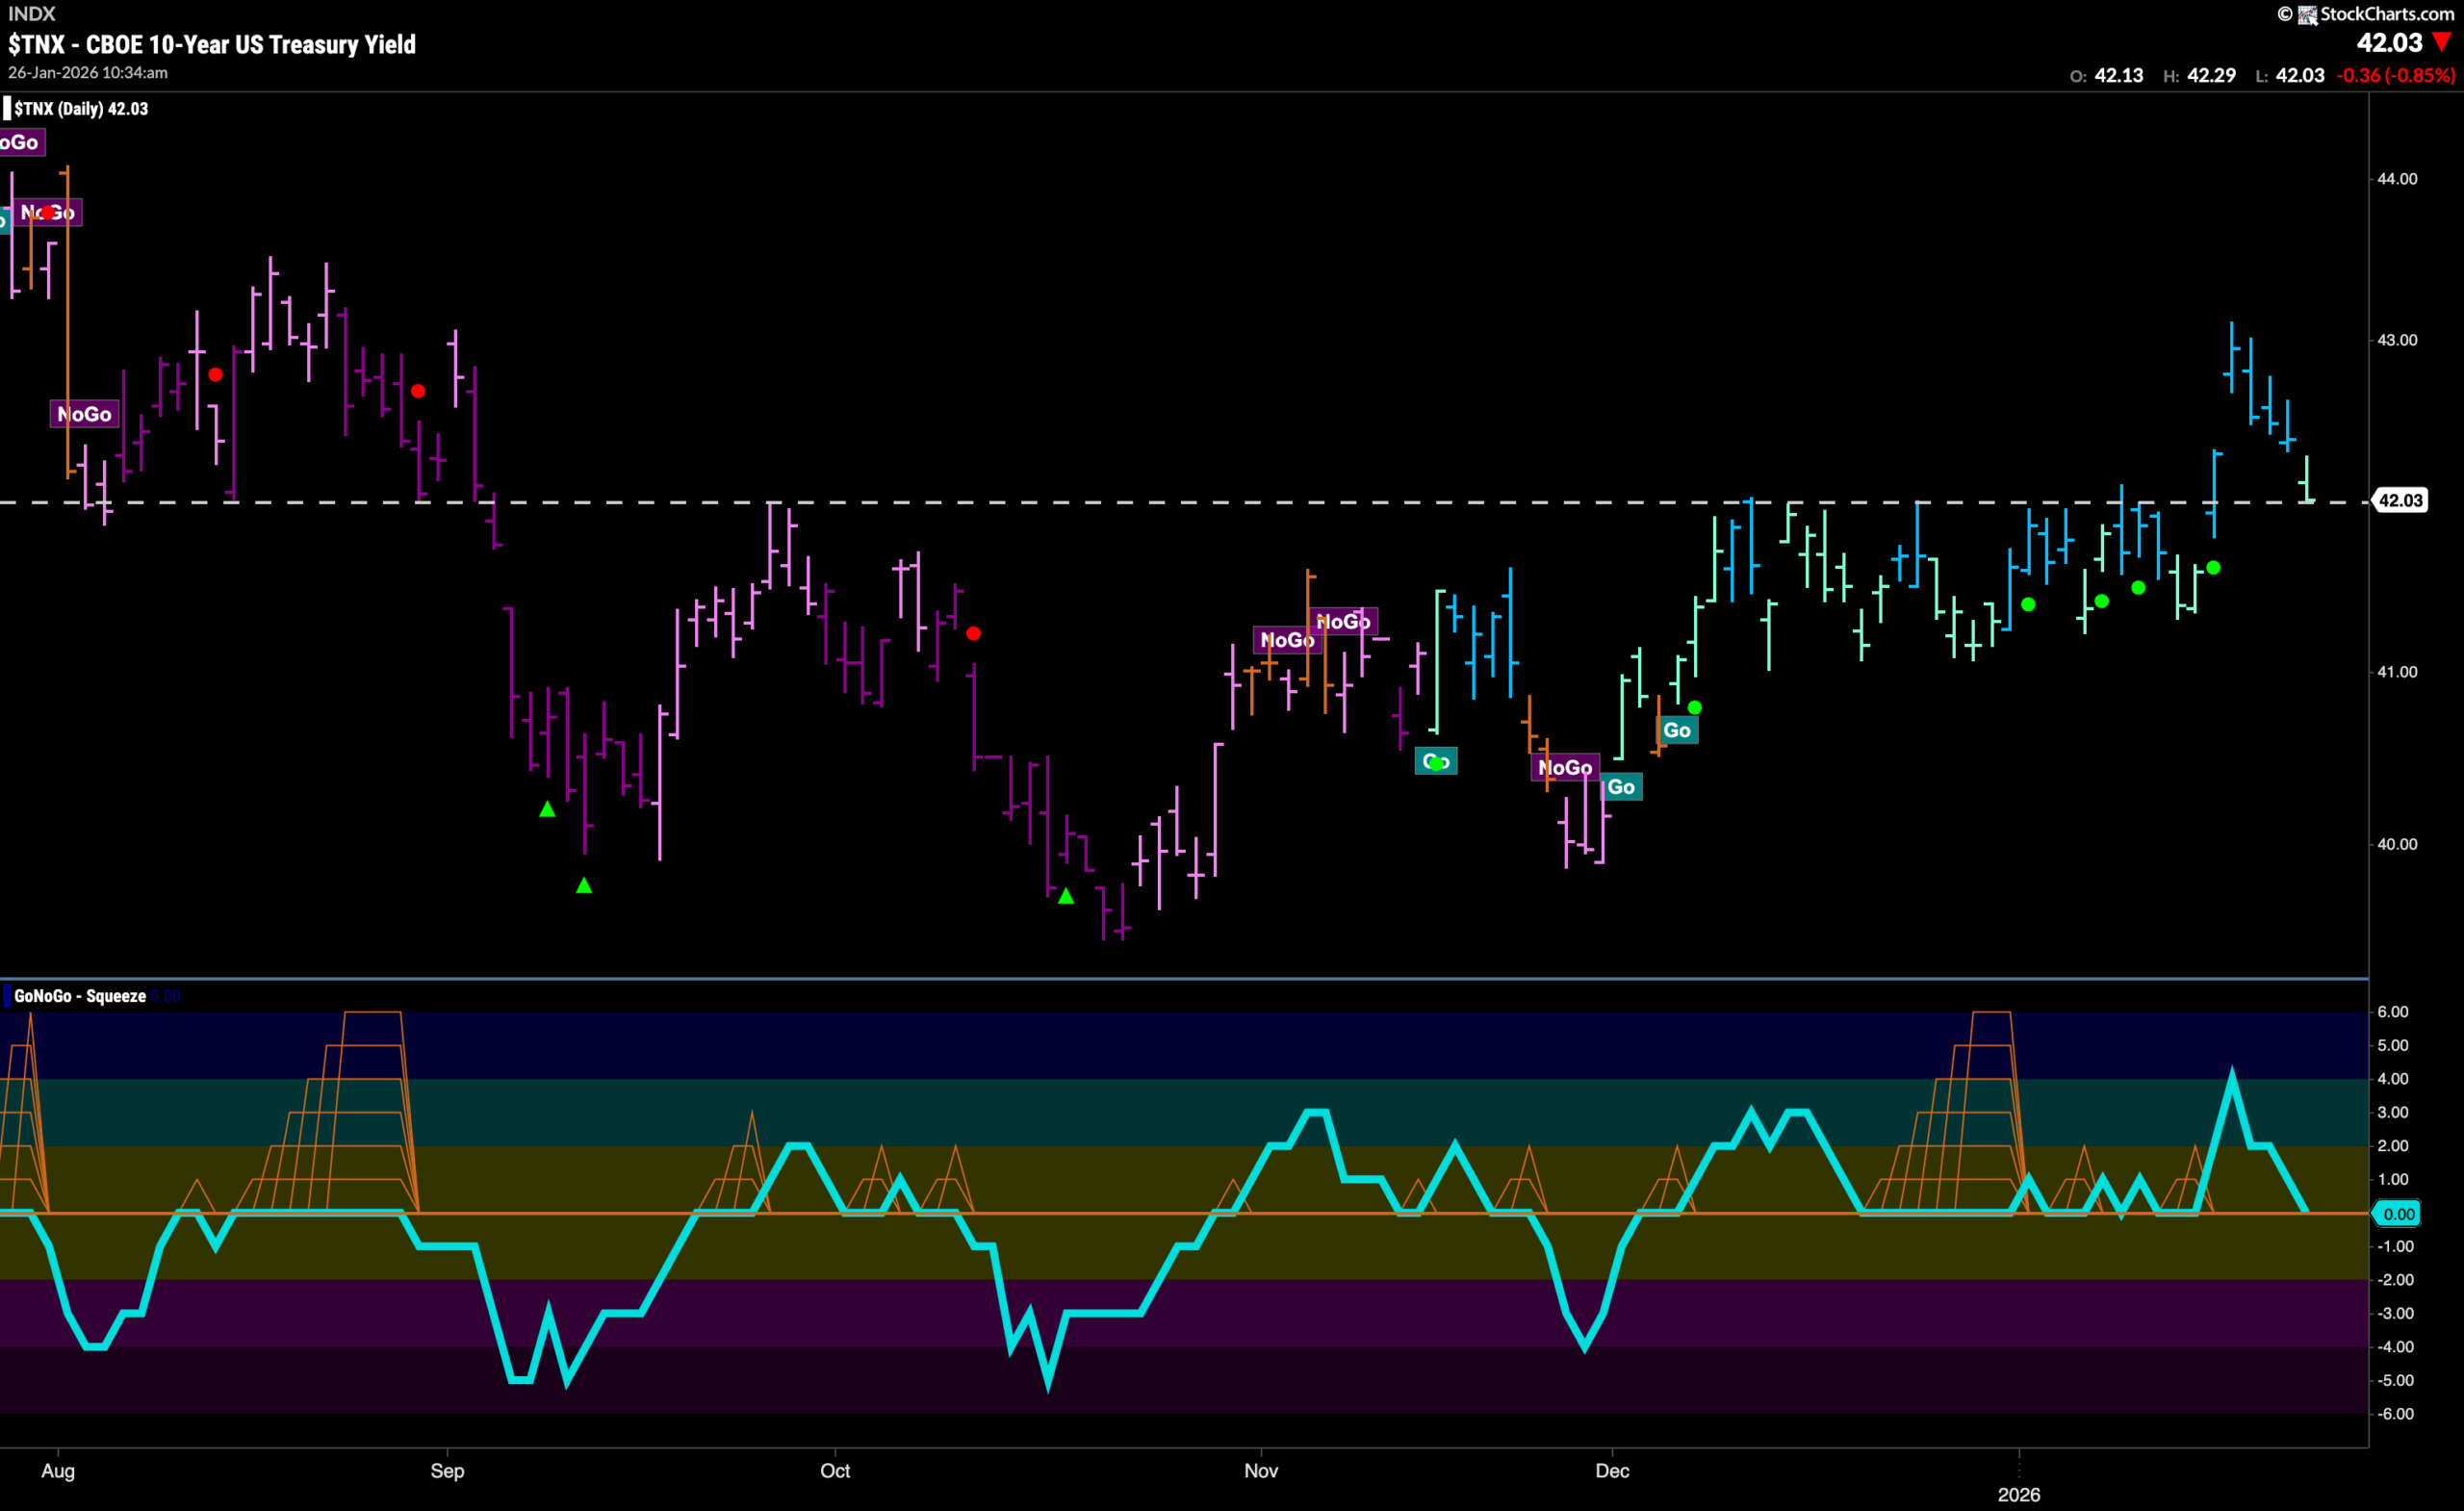Click the green dot above the December Go label
Screen dimensions: 2464x1511
1694,708
